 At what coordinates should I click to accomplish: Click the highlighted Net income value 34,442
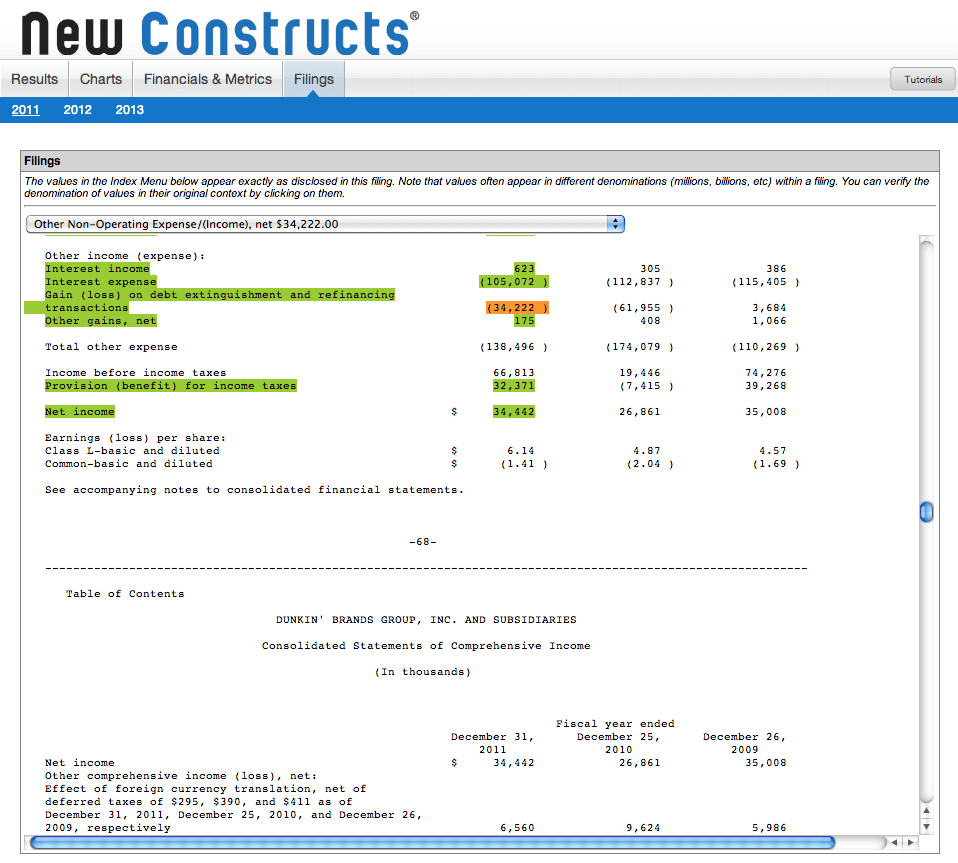click(514, 412)
